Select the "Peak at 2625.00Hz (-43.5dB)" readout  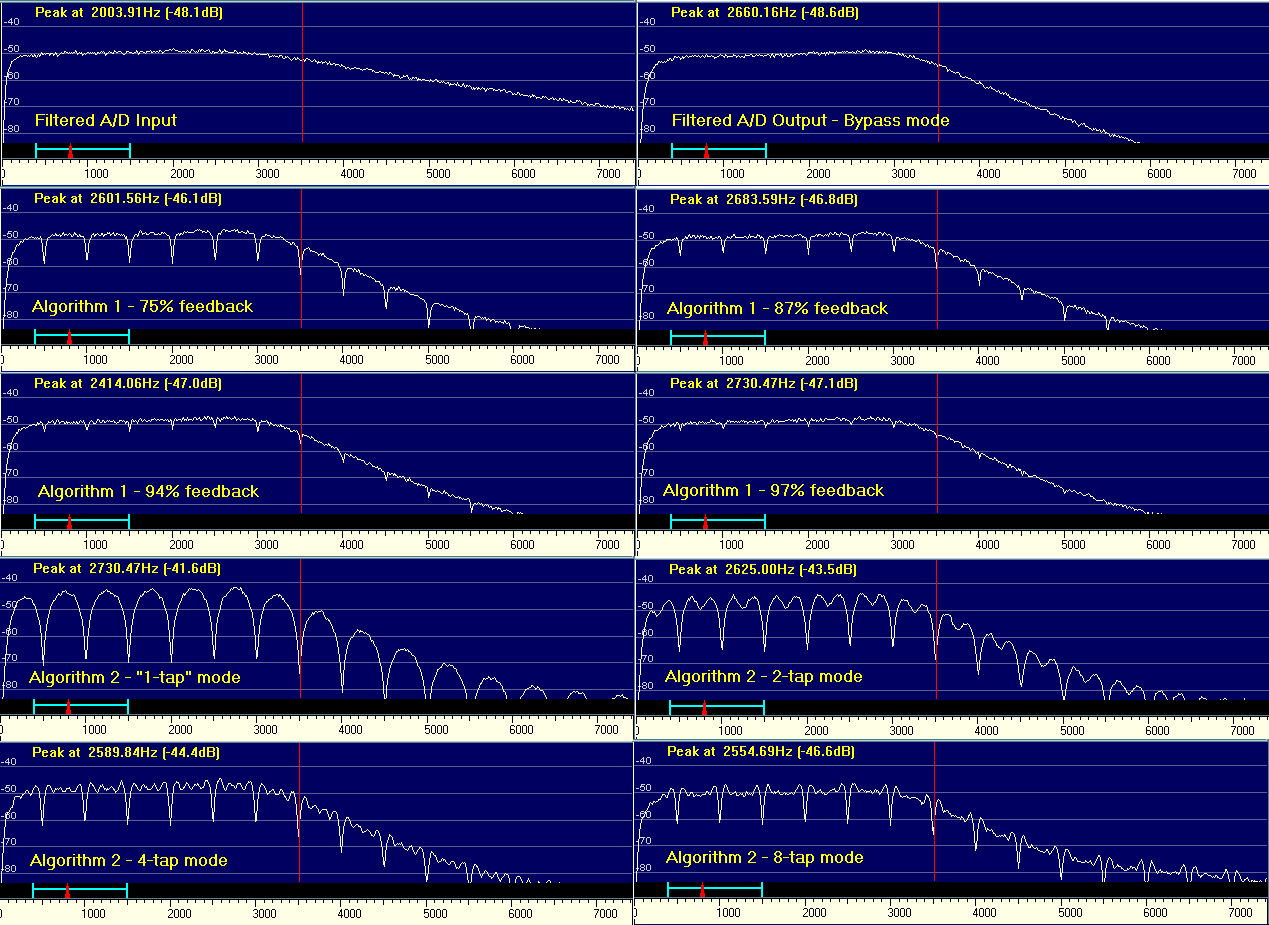(x=763, y=570)
